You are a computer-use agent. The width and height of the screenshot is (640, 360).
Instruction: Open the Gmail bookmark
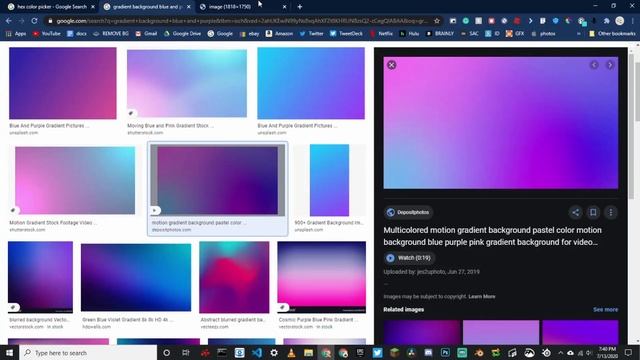(146, 33)
